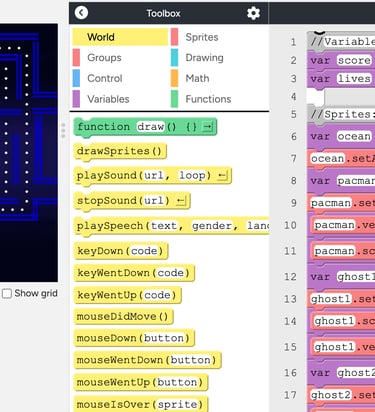Image resolution: width=375 pixels, height=412 pixels.
Task: Select the var ghost2 block
Action: 341,373
